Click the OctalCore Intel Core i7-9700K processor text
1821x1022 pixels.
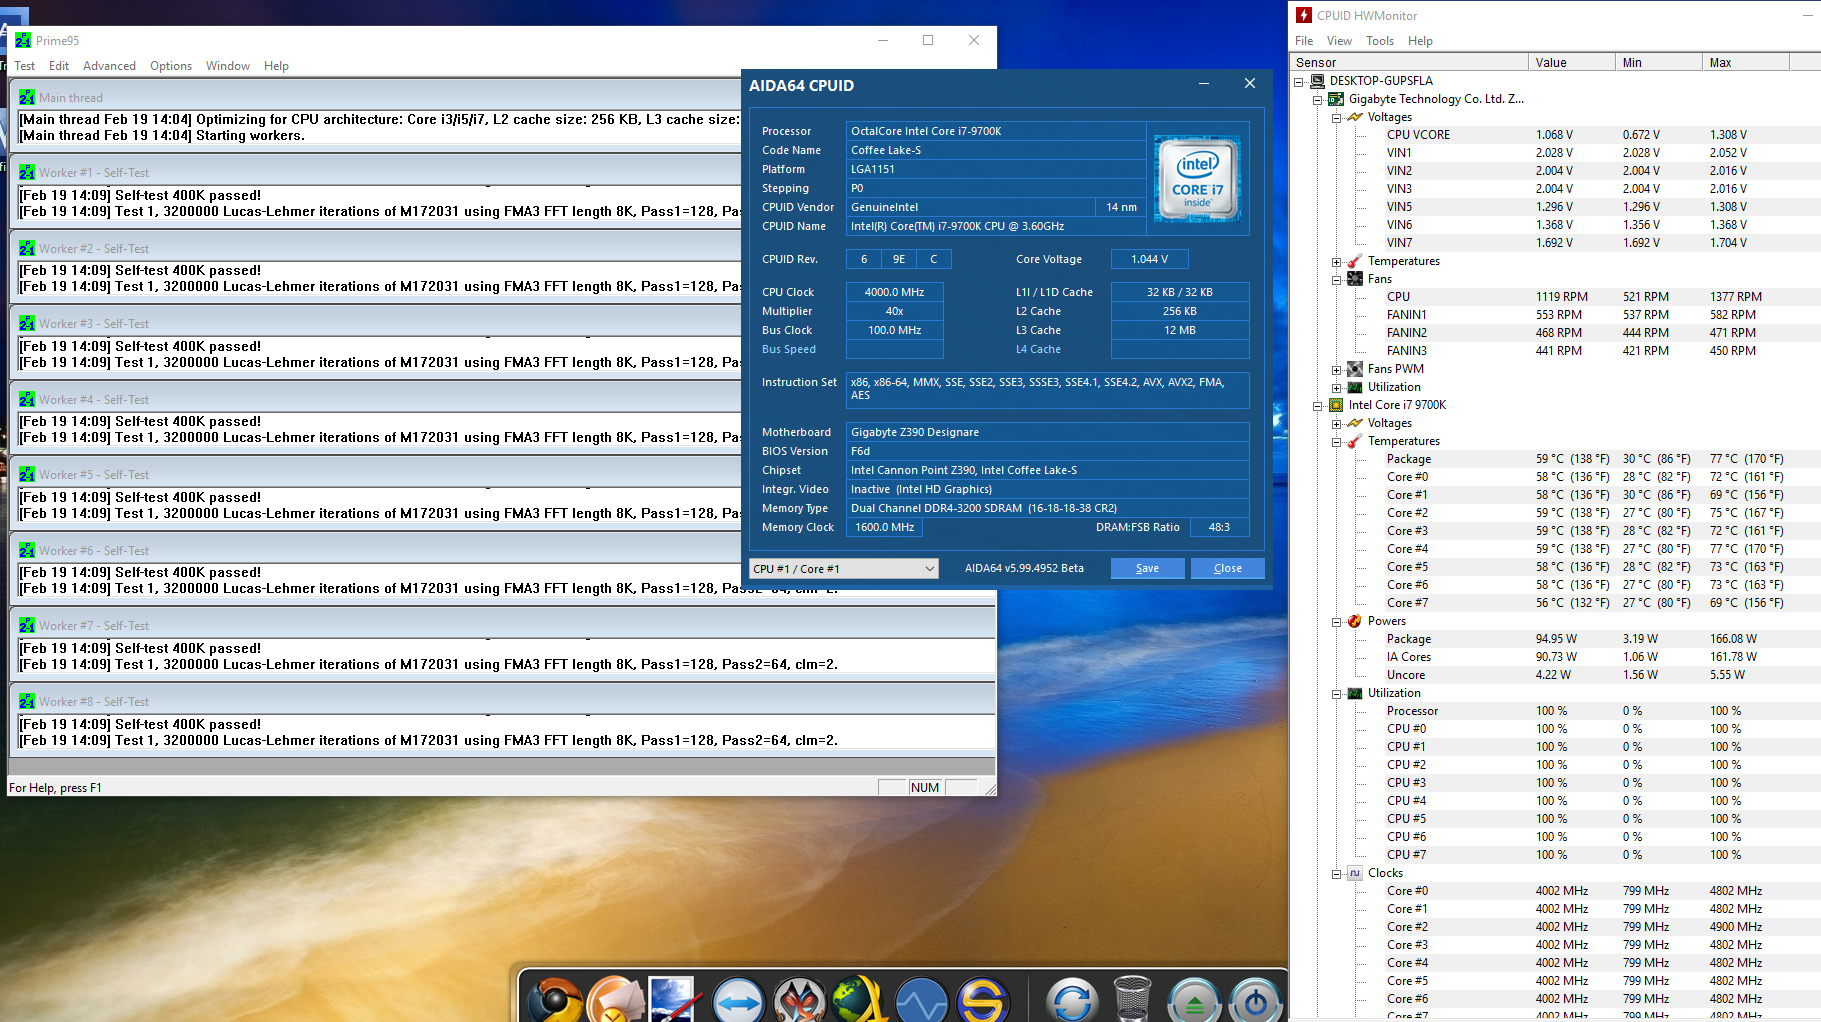coord(926,131)
